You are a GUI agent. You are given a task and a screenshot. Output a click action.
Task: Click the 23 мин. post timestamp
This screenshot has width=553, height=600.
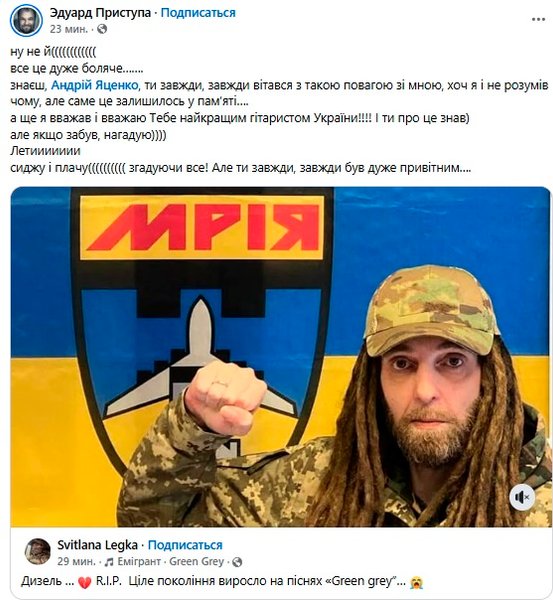69,29
